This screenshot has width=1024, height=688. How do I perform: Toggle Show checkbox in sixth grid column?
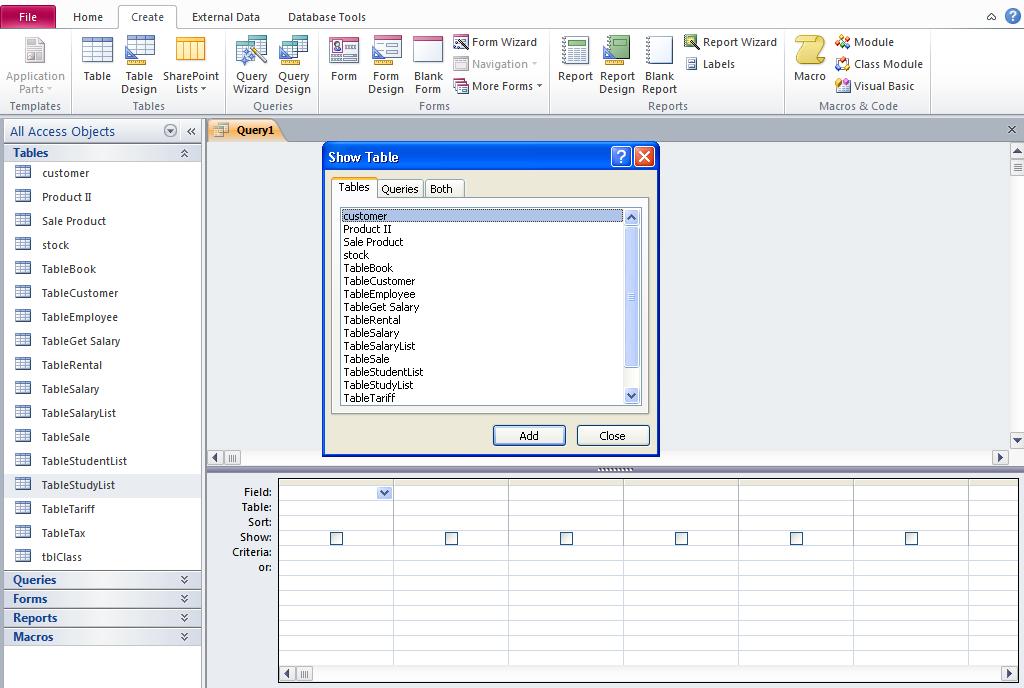(911, 539)
